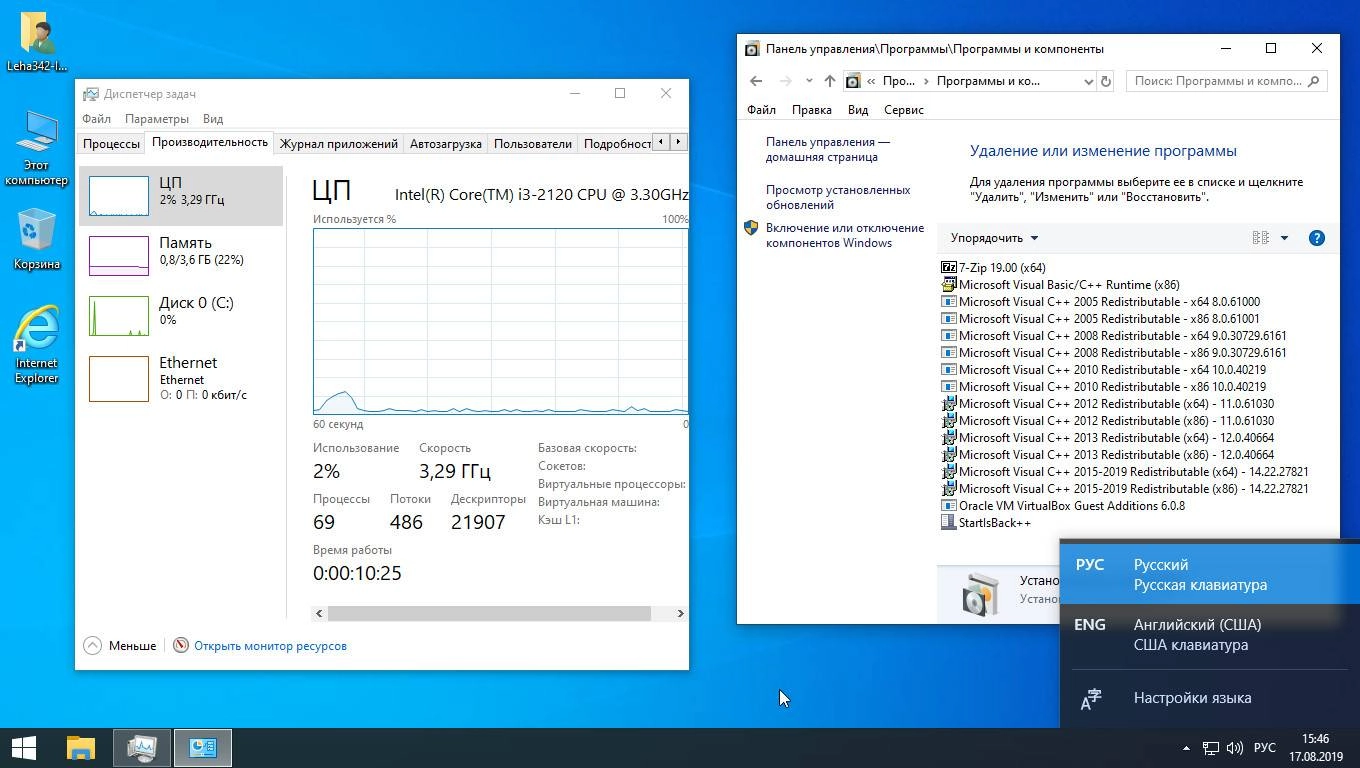Open Сервис menu in Control Panel
Image resolution: width=1360 pixels, height=768 pixels.
(x=904, y=110)
